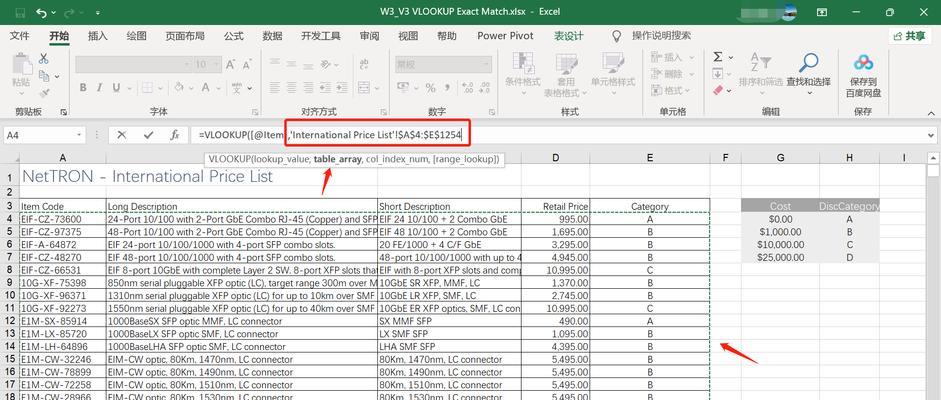
Task: Open Find and Select (查找和选择)
Action: point(808,74)
